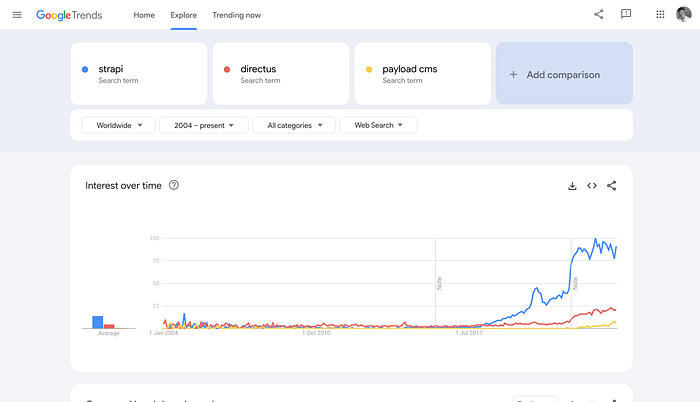Expand the Worldwide region dropdown
Screen dimensions: 700x402
pyautogui.click(x=119, y=125)
